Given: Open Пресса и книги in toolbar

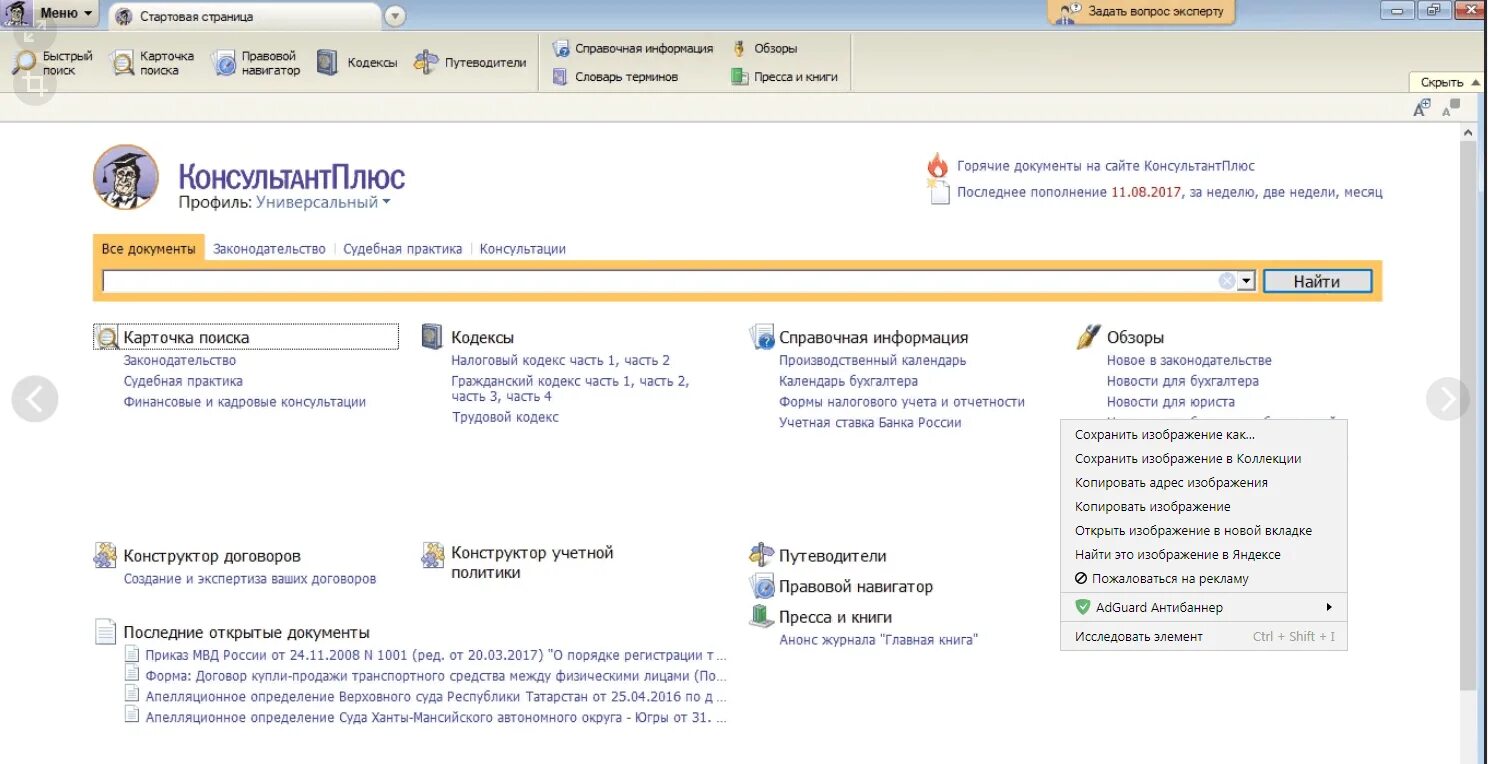Looking at the screenshot, I should point(784,76).
